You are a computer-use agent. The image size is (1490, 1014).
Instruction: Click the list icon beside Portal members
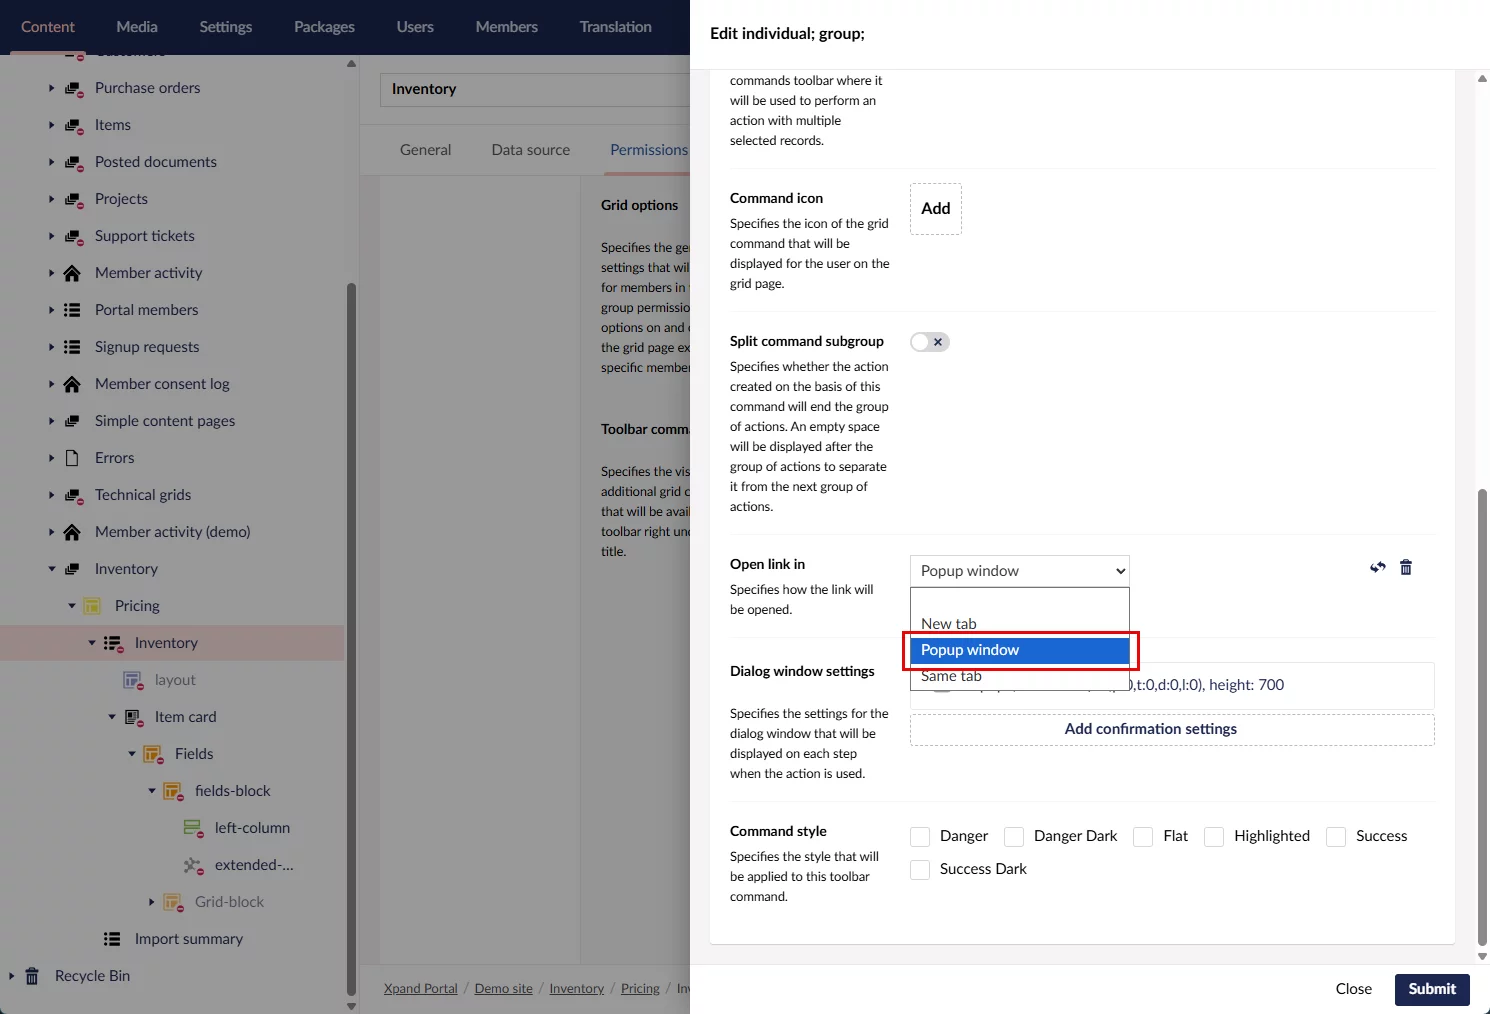click(72, 310)
